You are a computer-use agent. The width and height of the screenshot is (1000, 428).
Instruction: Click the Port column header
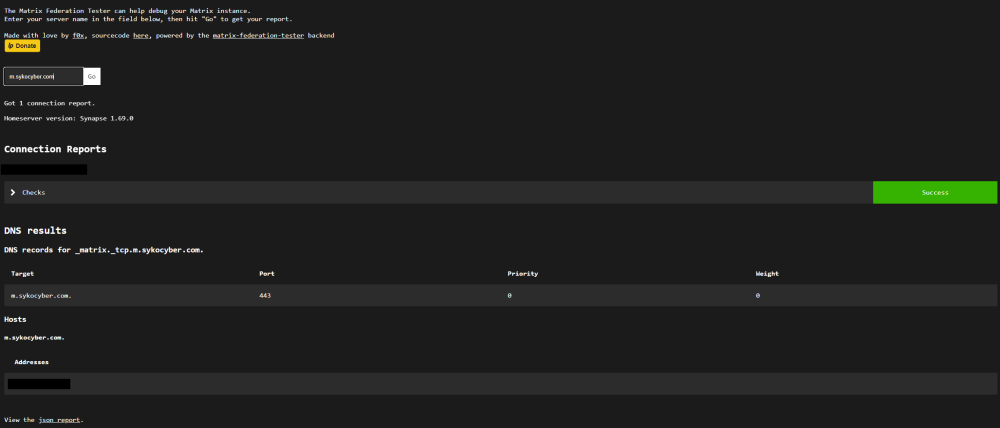[x=267, y=274]
